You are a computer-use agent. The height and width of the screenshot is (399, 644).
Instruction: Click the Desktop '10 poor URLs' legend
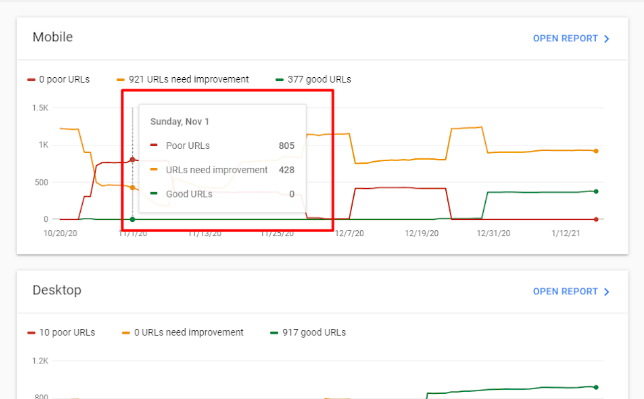pos(61,332)
